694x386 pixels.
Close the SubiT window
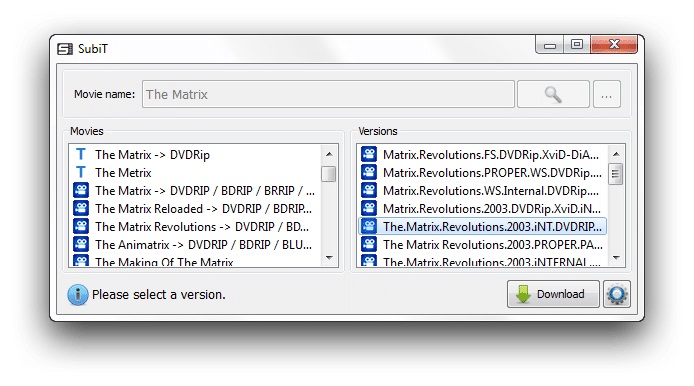(x=614, y=45)
